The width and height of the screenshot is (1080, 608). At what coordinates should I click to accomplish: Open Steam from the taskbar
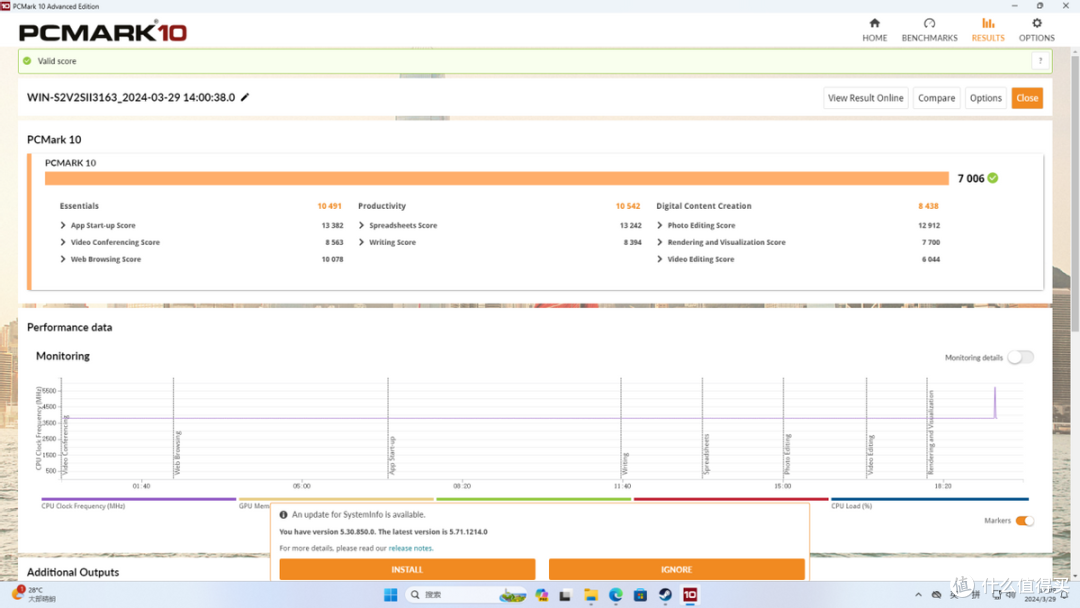665,595
